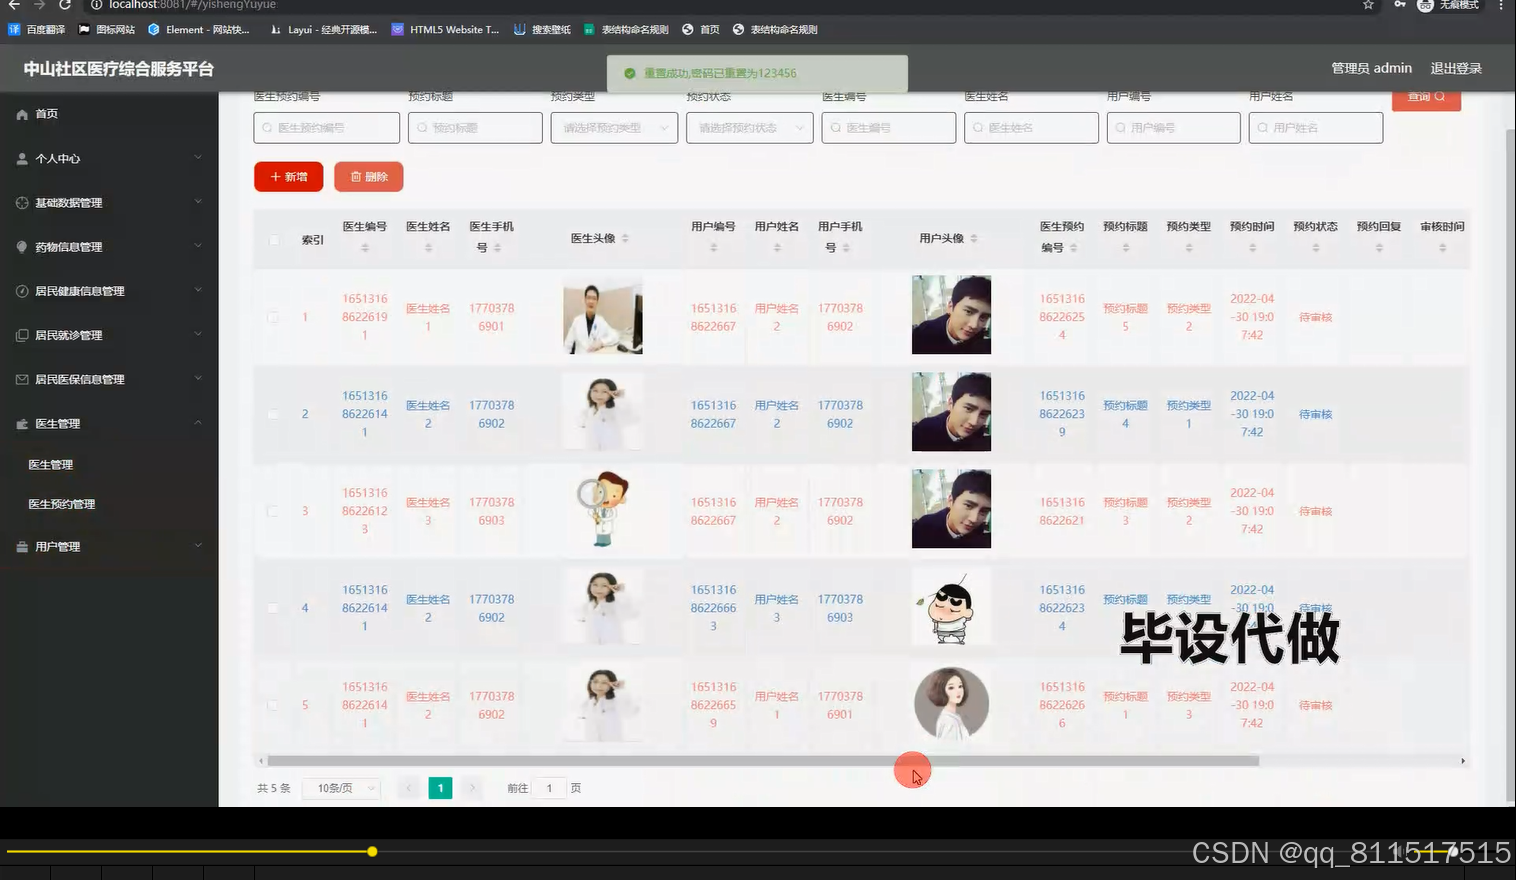Click the cartoon user avatar in row 4
The image size is (1516, 880).
point(951,607)
